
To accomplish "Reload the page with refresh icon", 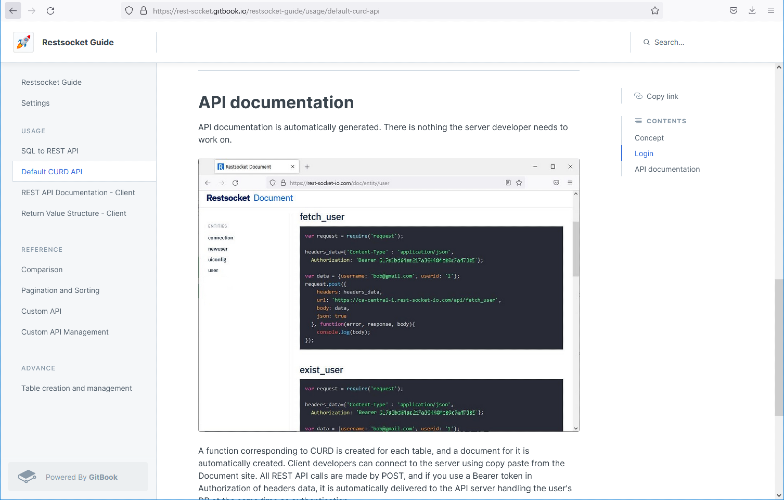I will (51, 10).
